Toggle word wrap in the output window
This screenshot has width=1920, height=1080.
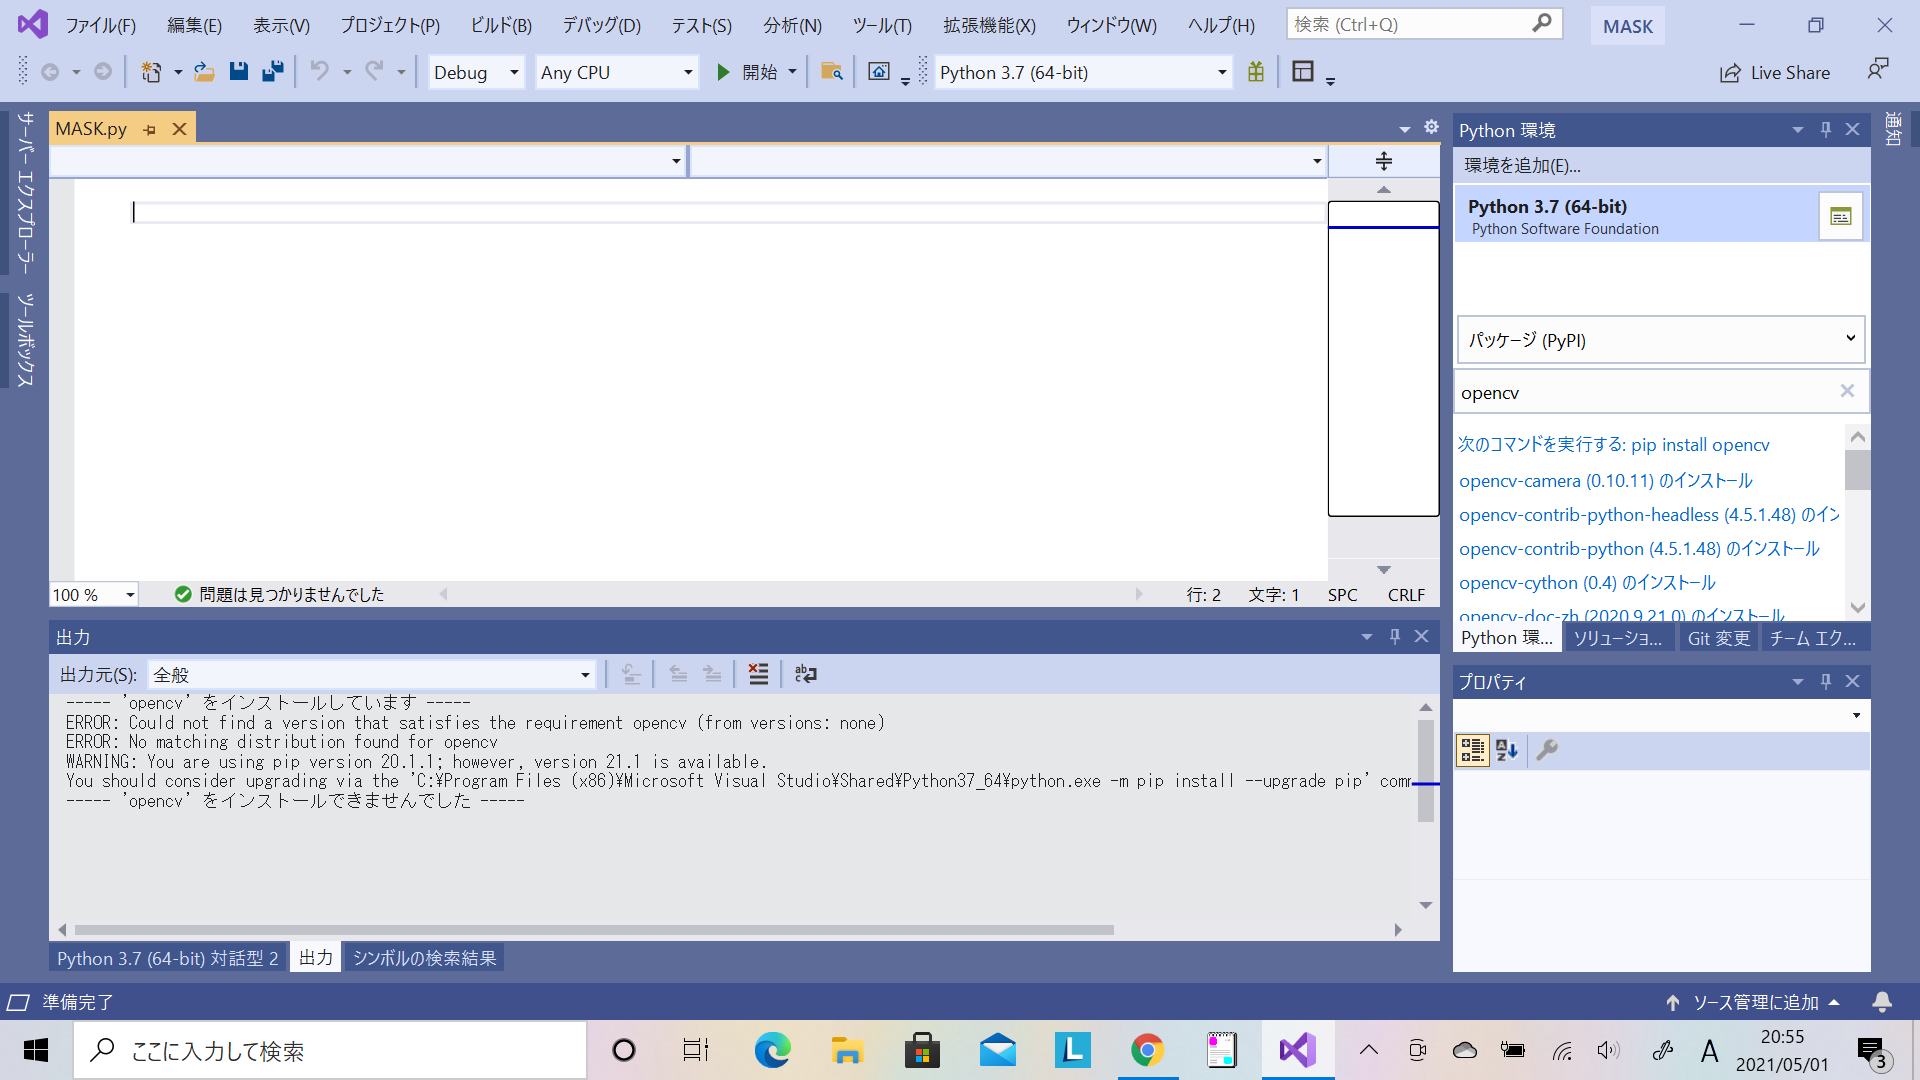[805, 673]
